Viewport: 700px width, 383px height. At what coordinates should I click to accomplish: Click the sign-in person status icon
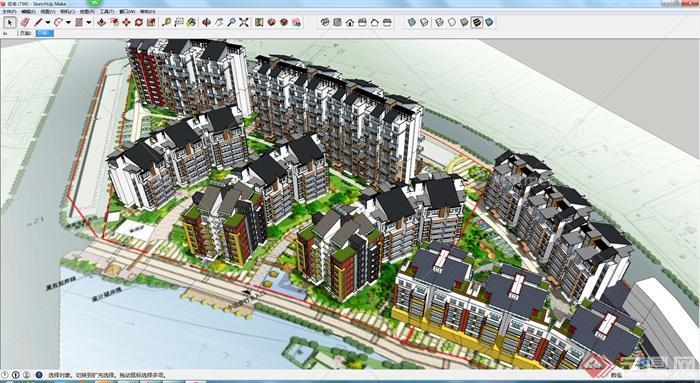[27, 375]
